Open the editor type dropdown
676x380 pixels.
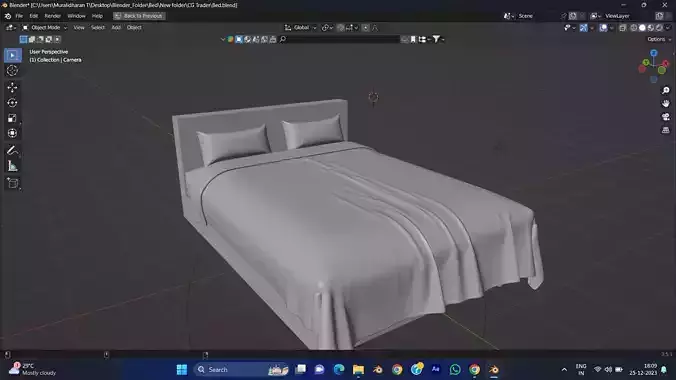coord(11,28)
